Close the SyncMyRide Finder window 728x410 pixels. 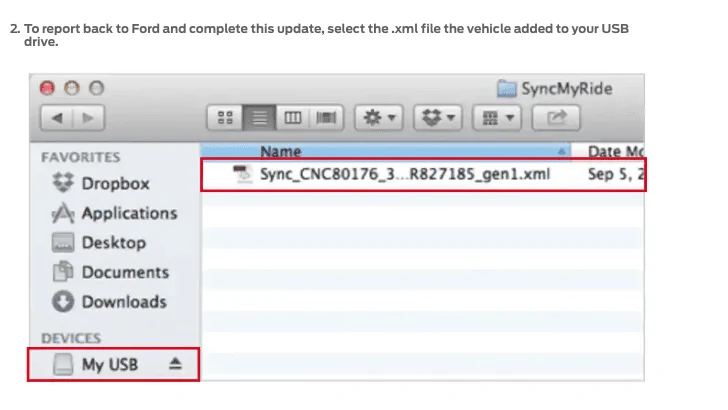[47, 88]
